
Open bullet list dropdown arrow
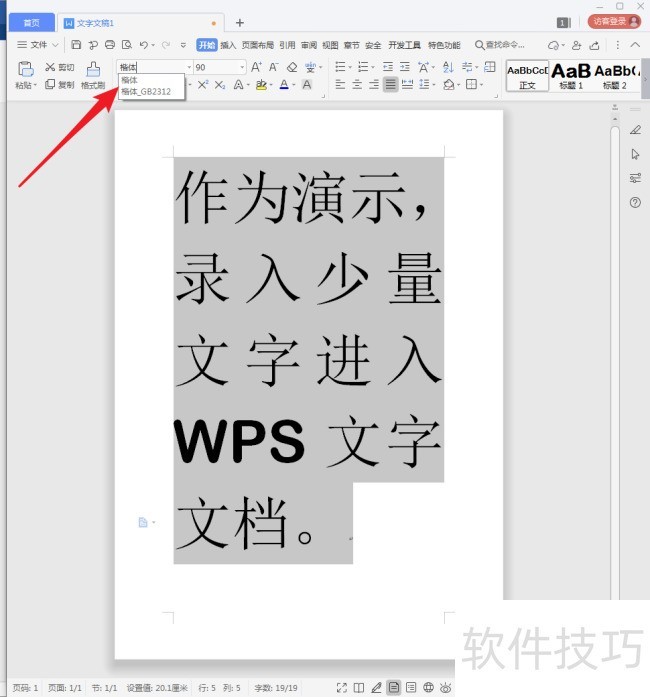(350, 68)
